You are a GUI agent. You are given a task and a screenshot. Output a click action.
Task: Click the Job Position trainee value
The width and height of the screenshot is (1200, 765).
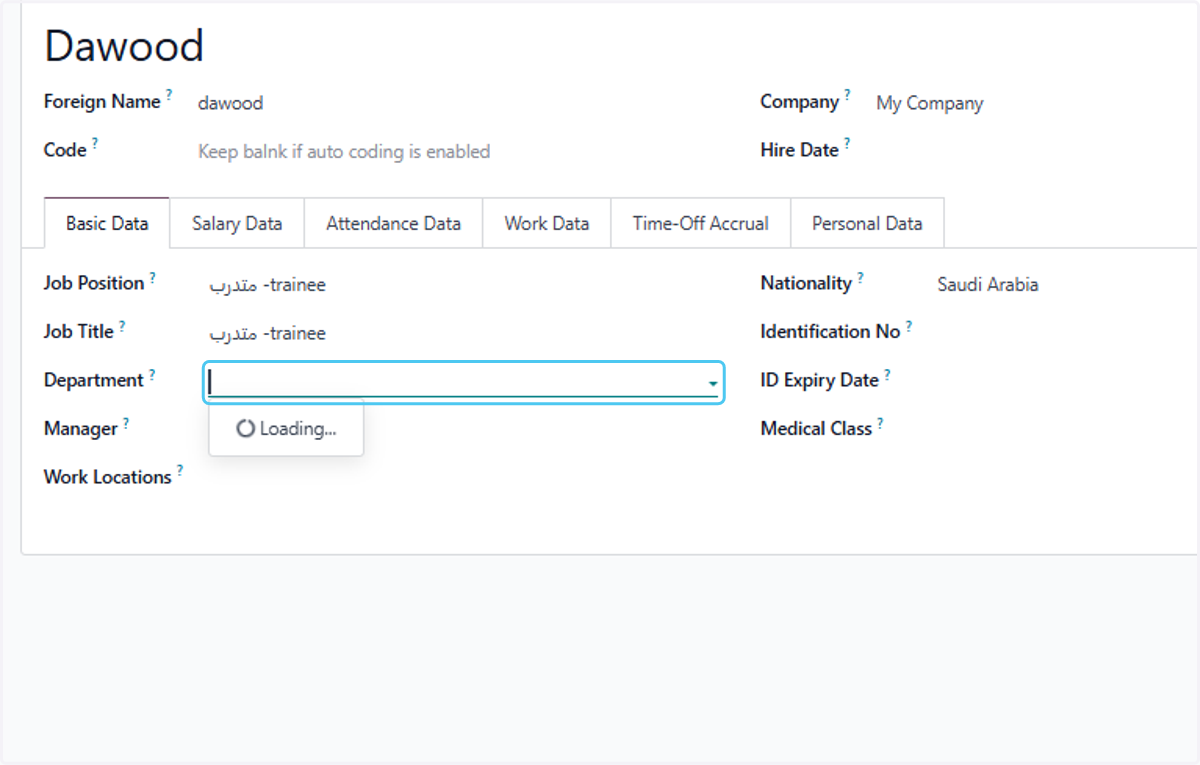(x=268, y=285)
